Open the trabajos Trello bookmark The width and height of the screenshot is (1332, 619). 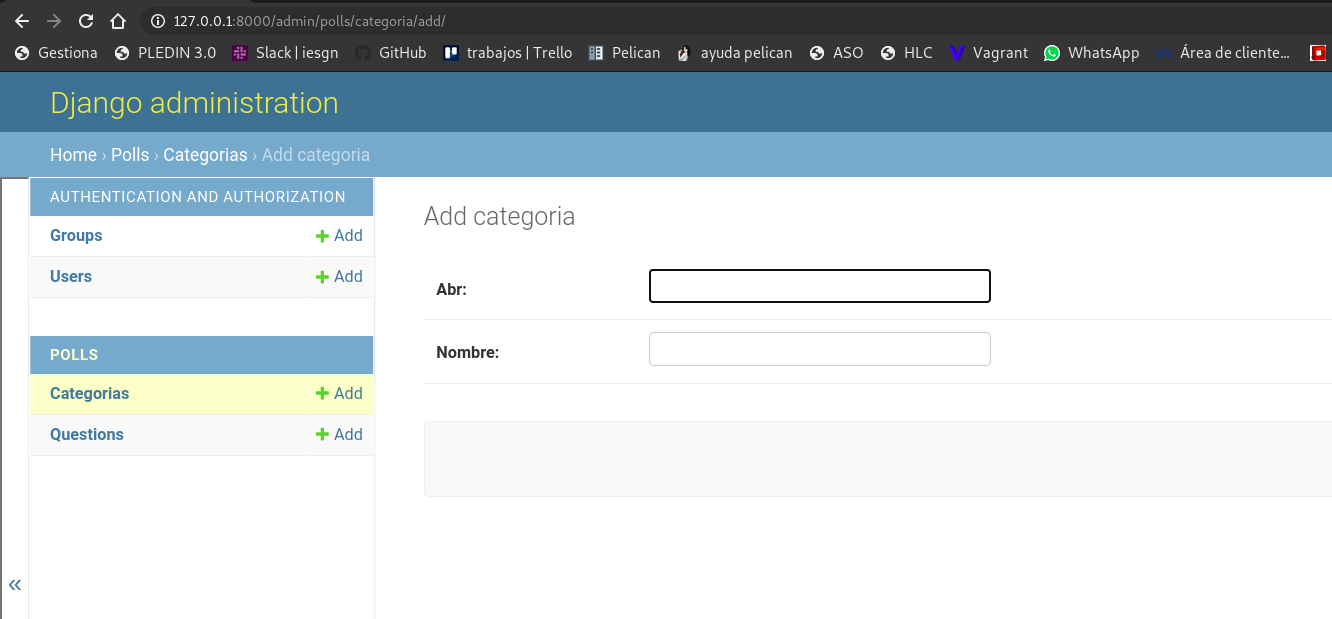coord(508,53)
